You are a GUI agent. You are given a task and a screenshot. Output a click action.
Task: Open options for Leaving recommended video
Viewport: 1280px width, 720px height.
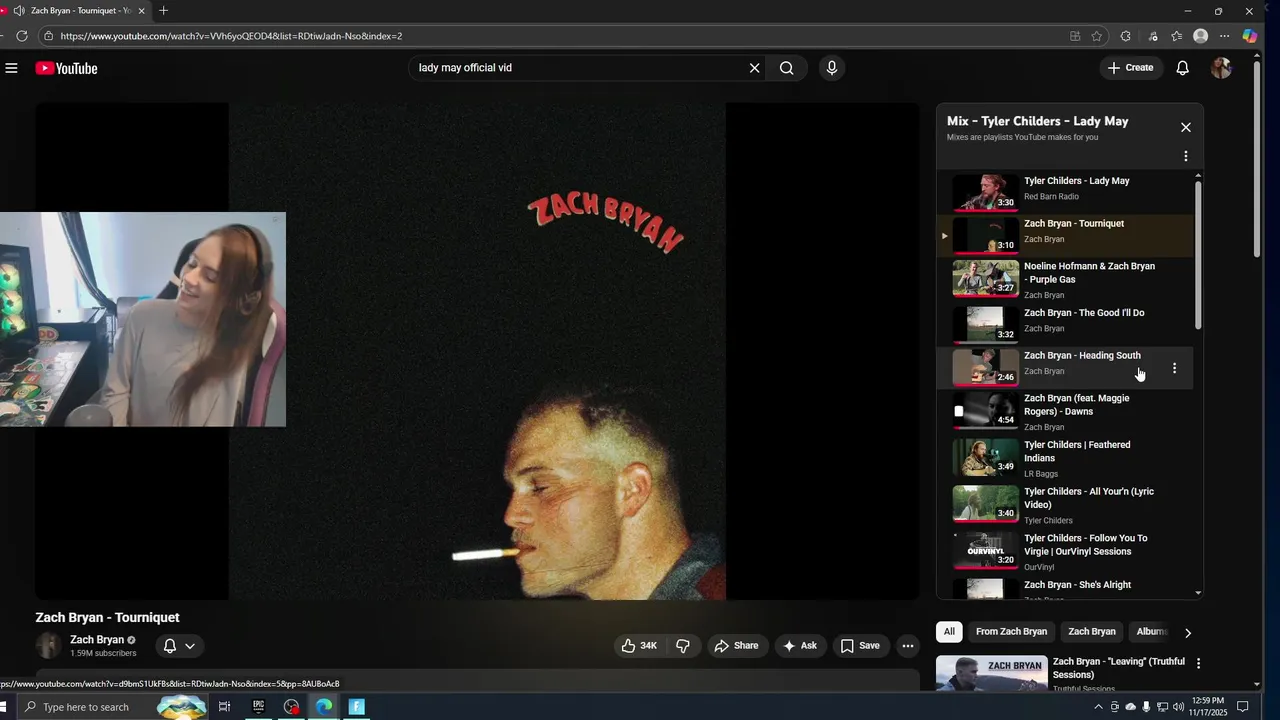coord(1198,663)
